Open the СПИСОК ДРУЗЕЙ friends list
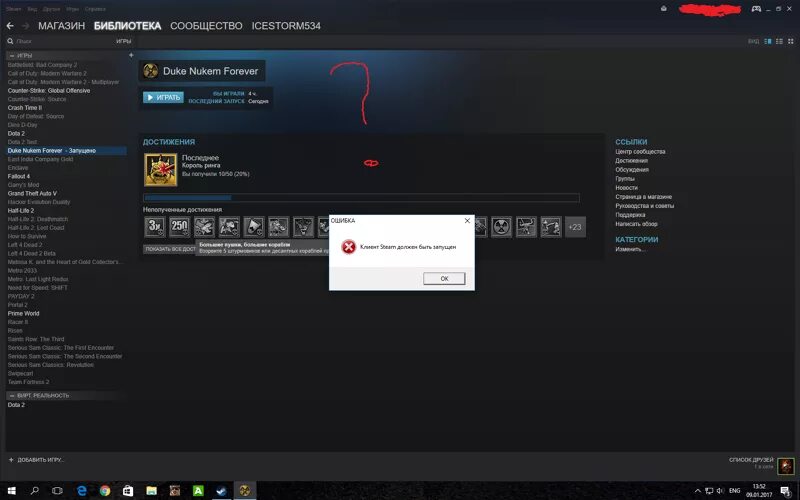 coord(751,460)
